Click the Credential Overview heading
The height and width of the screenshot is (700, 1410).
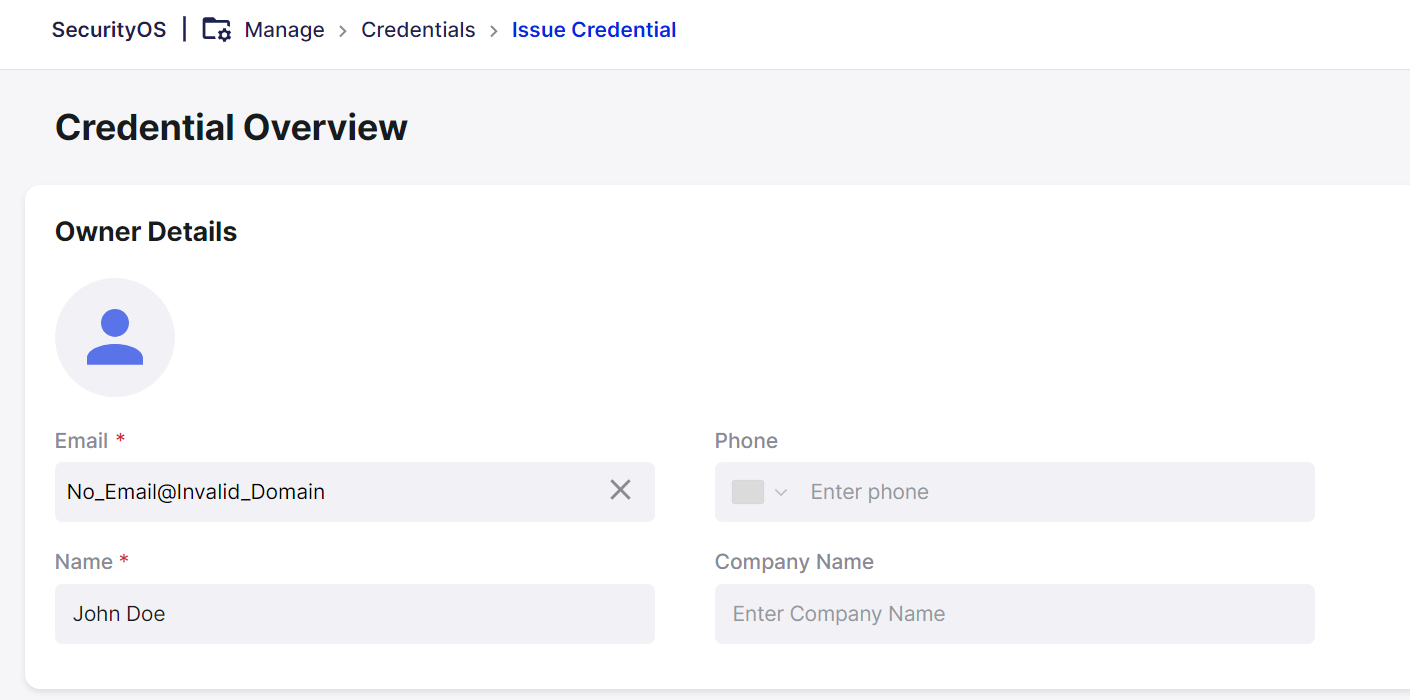click(231, 127)
